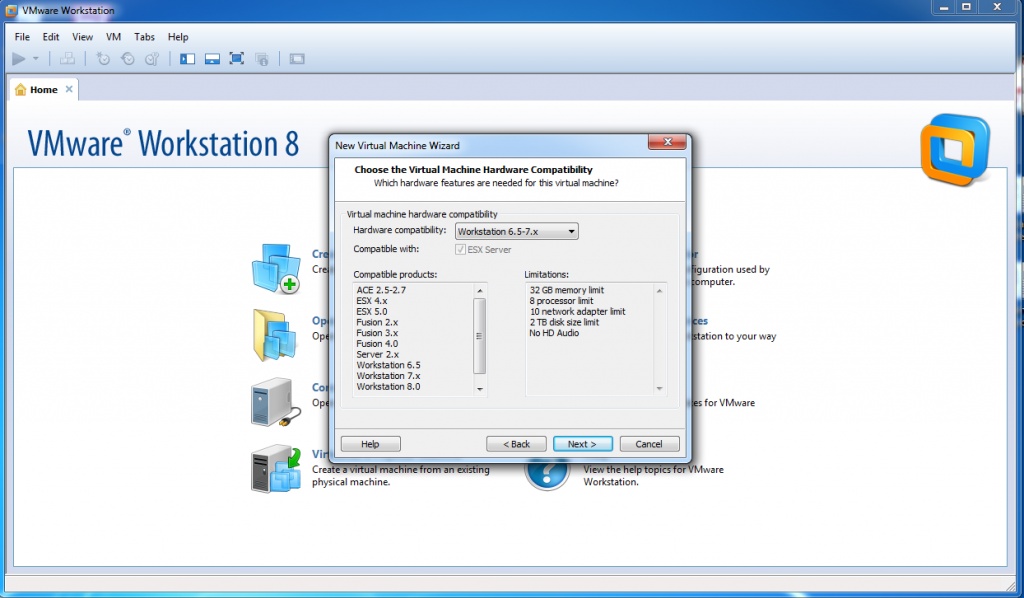
Task: Click the Full Screen toolbar icon
Action: click(x=237, y=59)
